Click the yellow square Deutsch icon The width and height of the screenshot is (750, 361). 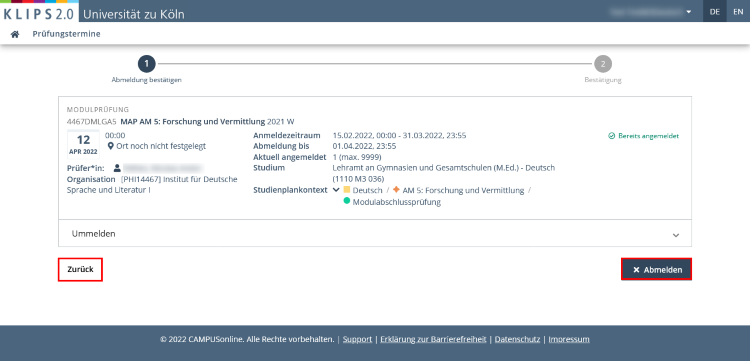point(347,190)
